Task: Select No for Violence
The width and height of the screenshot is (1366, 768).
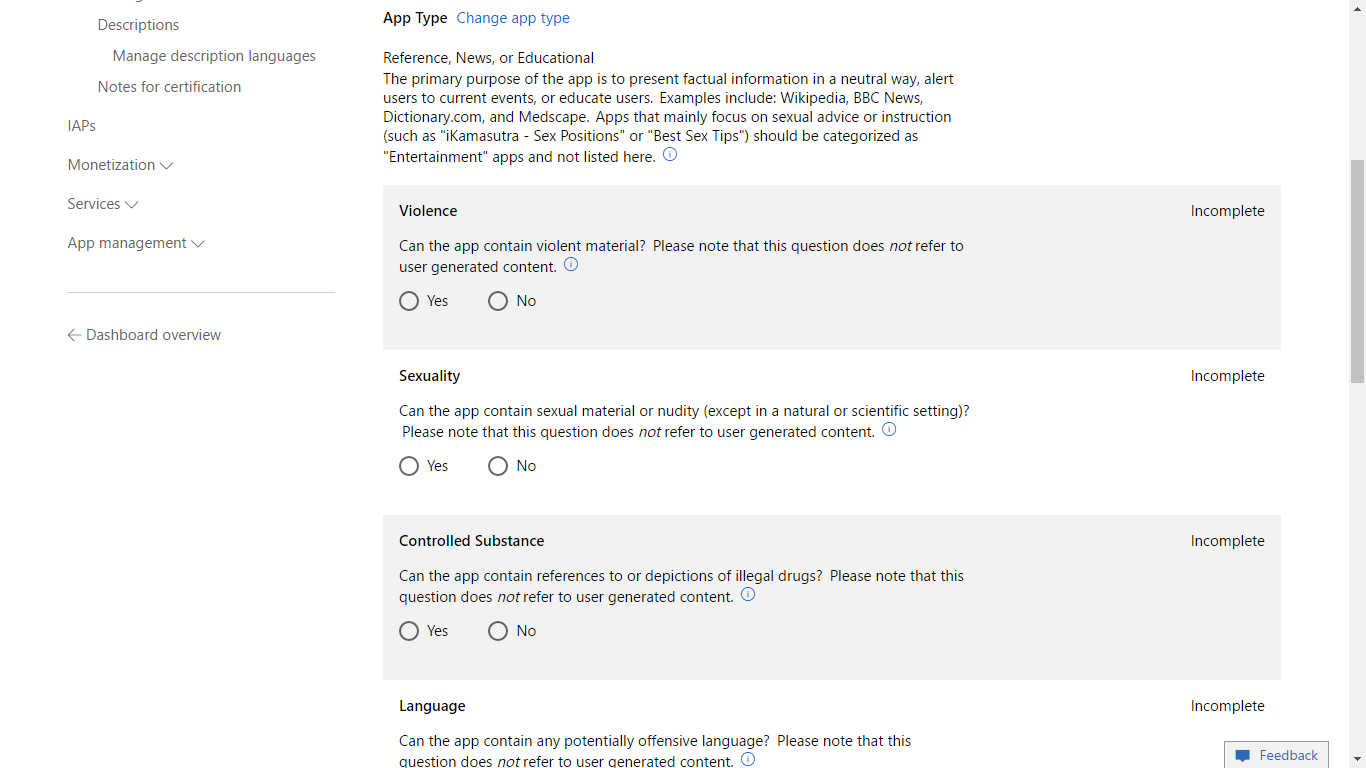Action: tap(498, 301)
